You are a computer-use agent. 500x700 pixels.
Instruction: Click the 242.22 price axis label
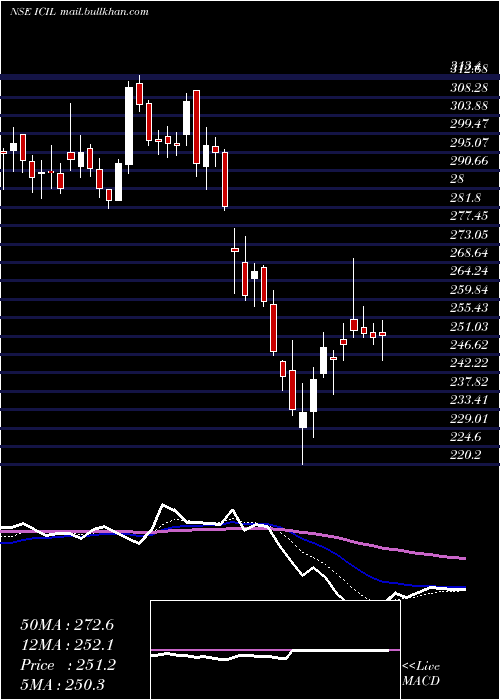[x=469, y=362]
